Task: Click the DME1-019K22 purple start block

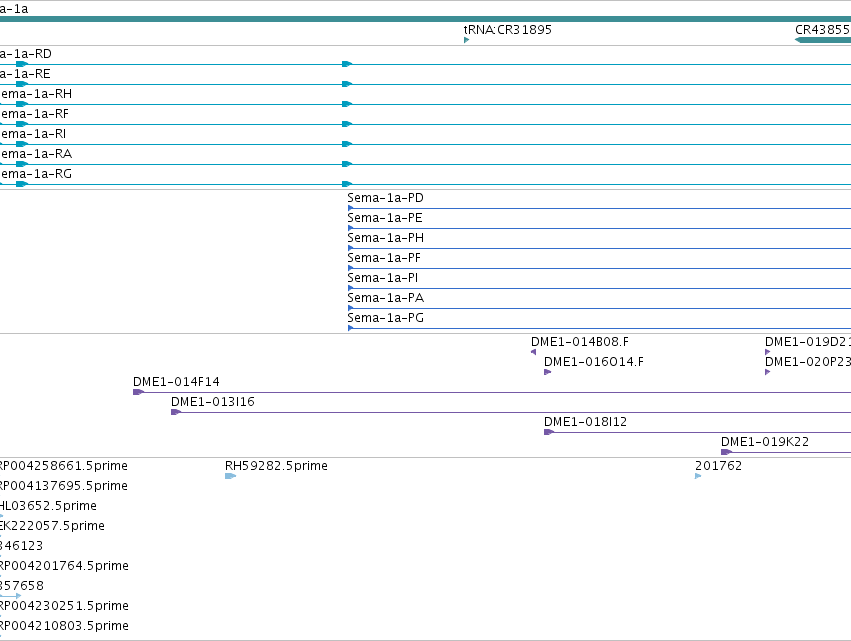Action: pyautogui.click(x=727, y=452)
